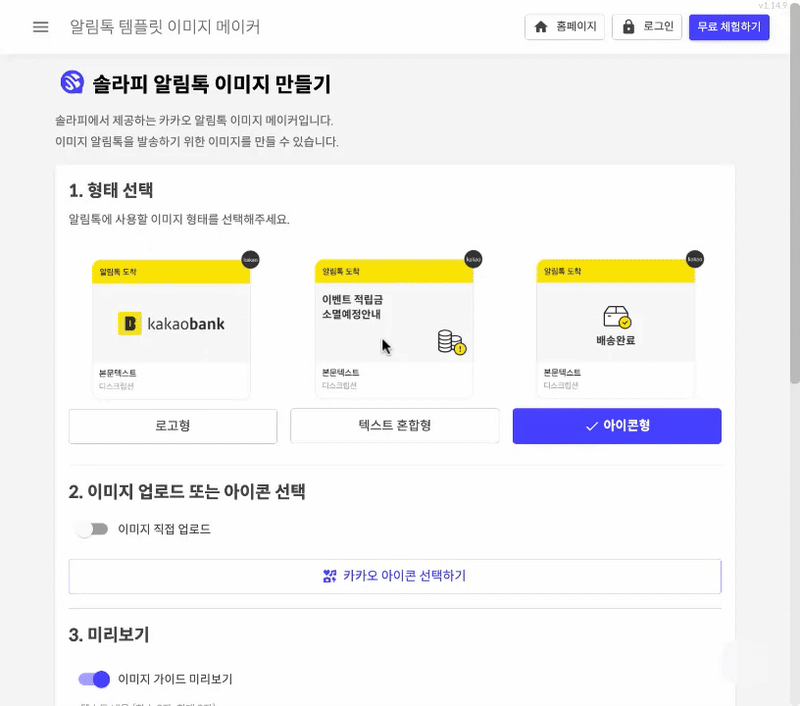Select the 텍스트 혼합형 template type
Image resolution: width=800 pixels, height=706 pixels.
click(394, 425)
